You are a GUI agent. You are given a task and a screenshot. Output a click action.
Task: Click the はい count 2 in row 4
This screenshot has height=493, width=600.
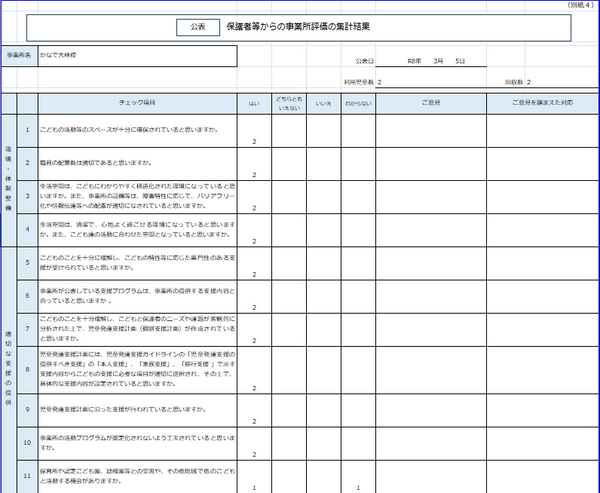[254, 242]
